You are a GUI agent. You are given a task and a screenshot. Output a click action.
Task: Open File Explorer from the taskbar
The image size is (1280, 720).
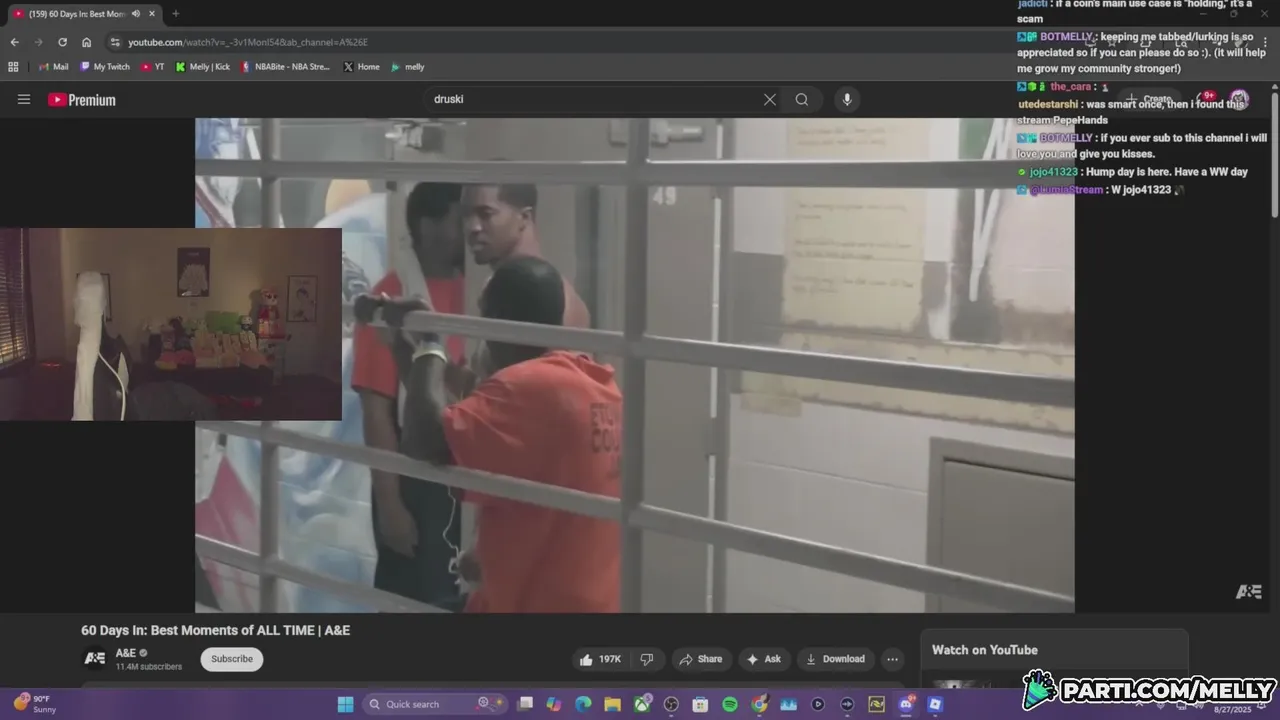(x=612, y=704)
